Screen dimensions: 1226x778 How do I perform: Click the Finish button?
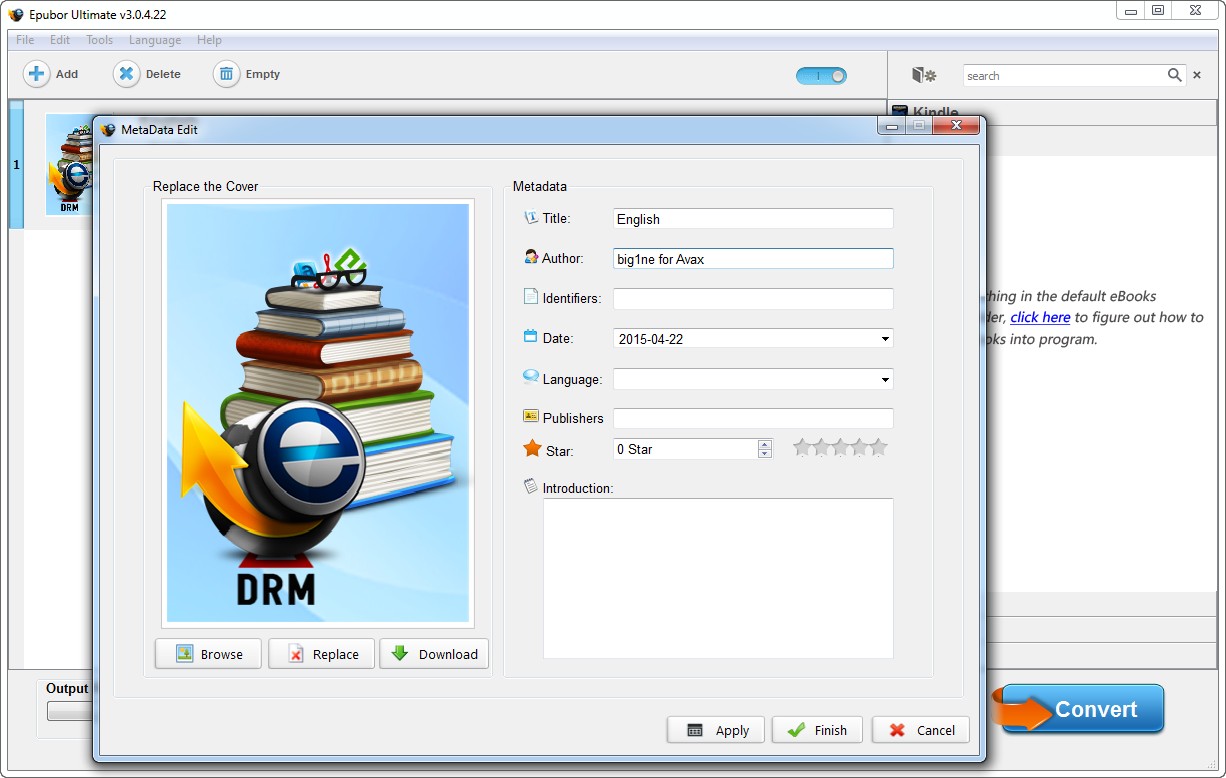pos(816,730)
